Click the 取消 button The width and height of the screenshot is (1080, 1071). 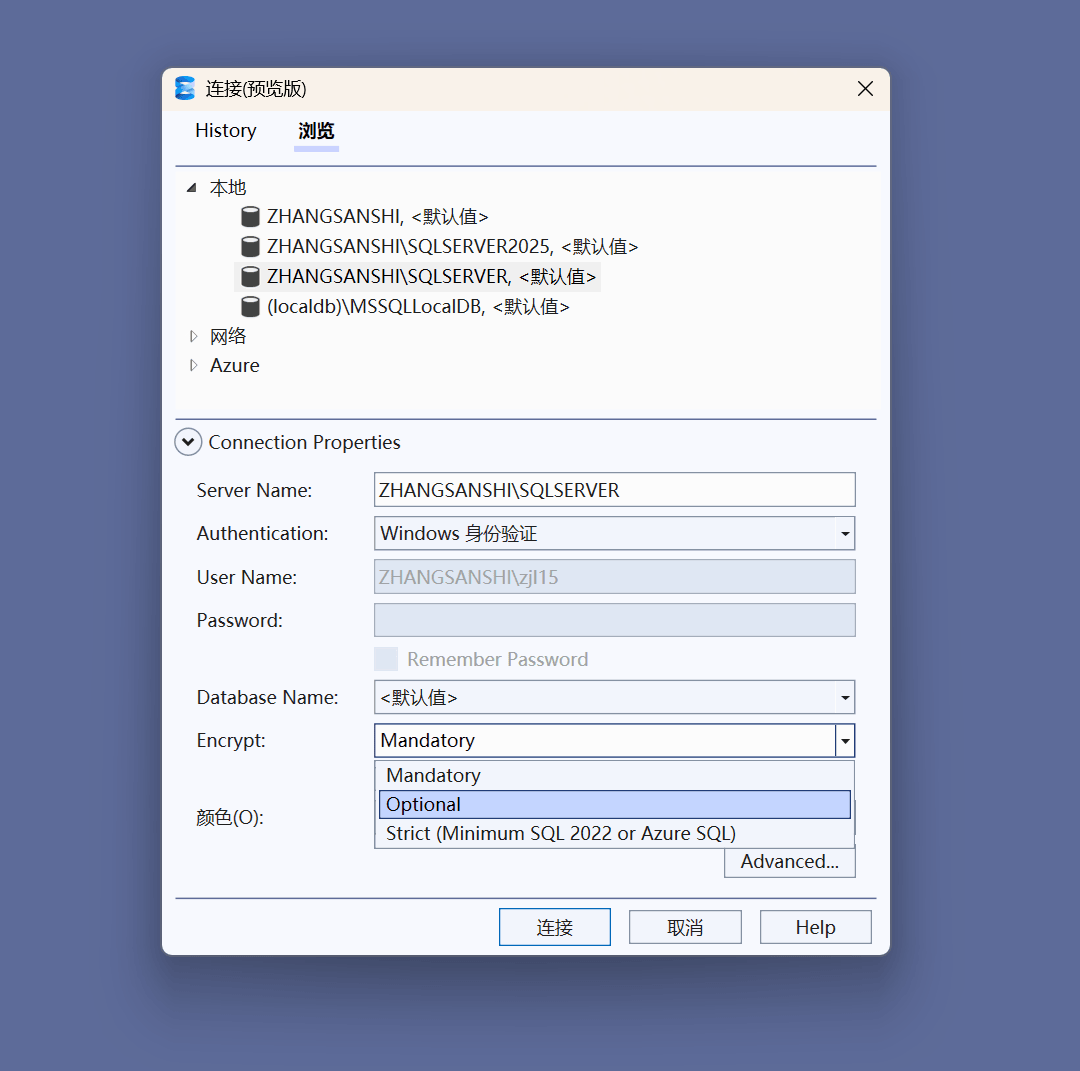pos(685,927)
